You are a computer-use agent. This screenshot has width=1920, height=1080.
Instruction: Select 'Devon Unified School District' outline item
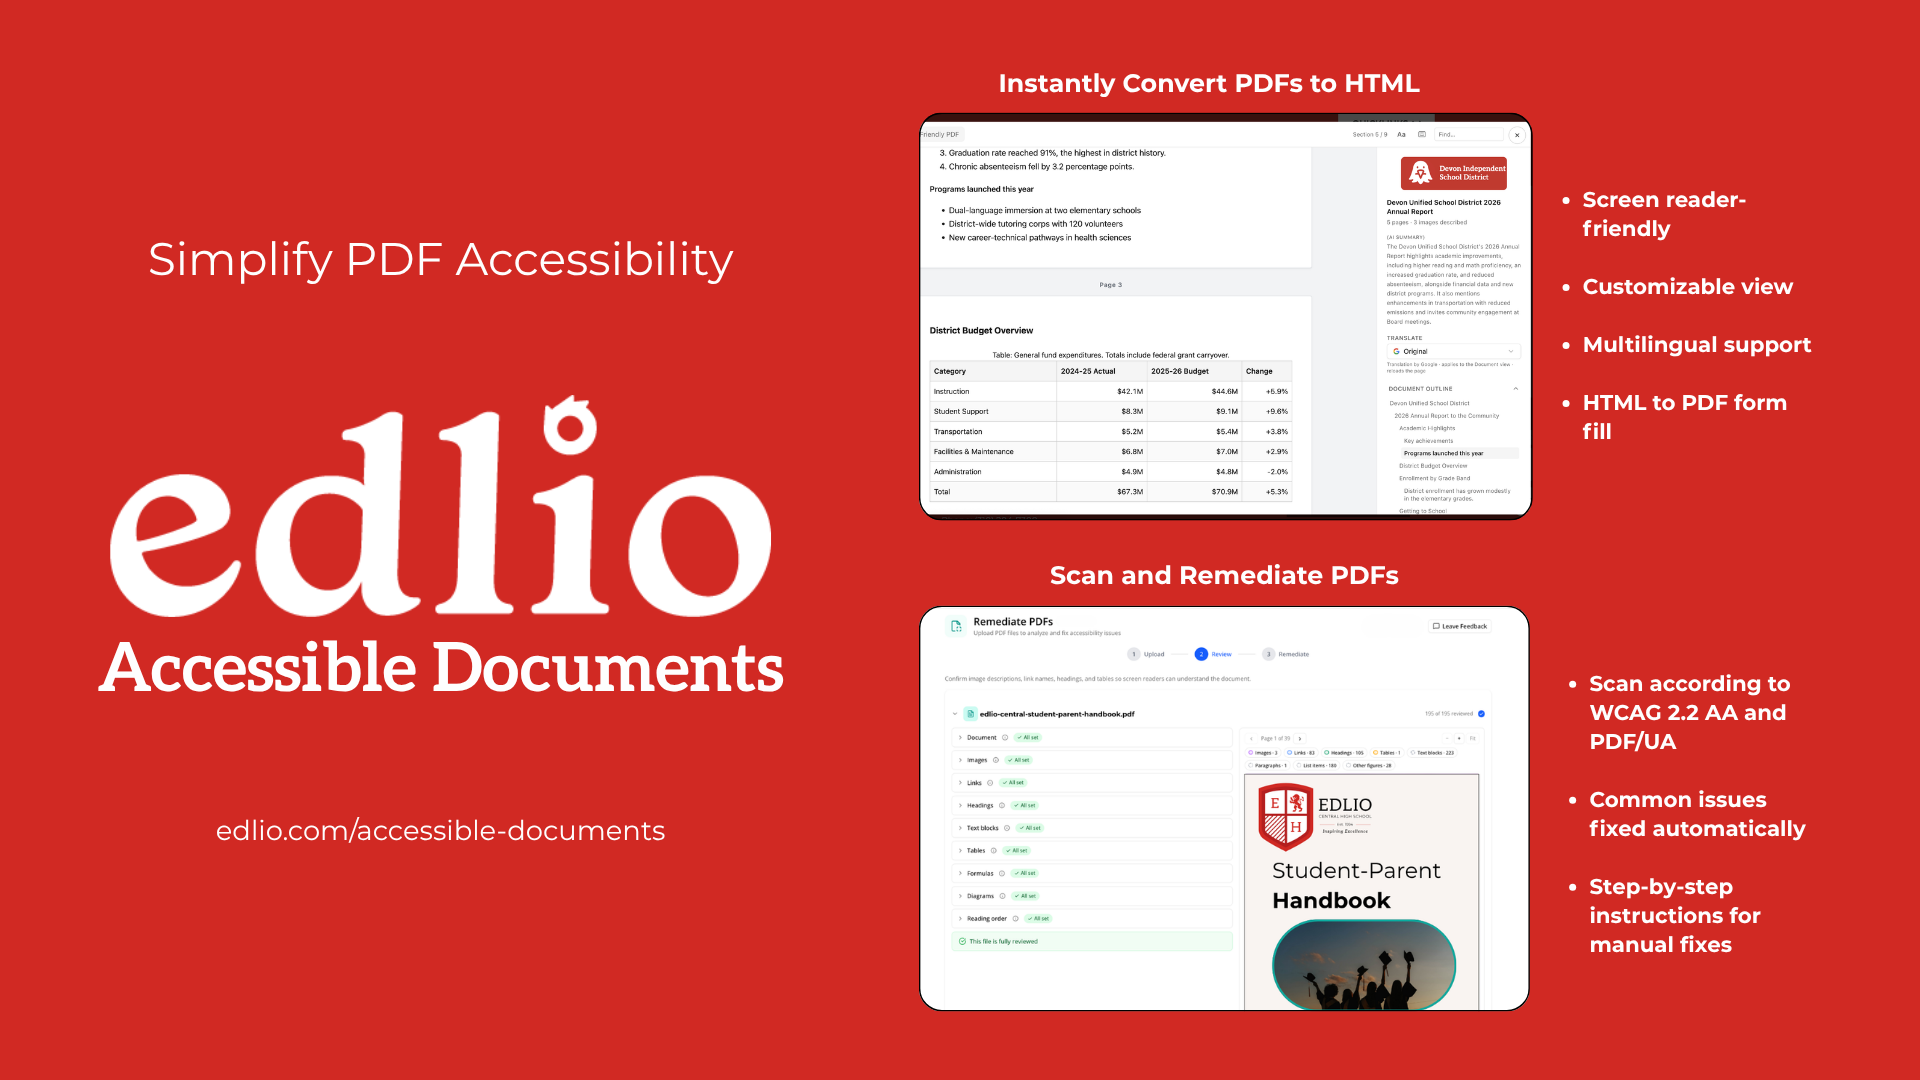click(1429, 403)
